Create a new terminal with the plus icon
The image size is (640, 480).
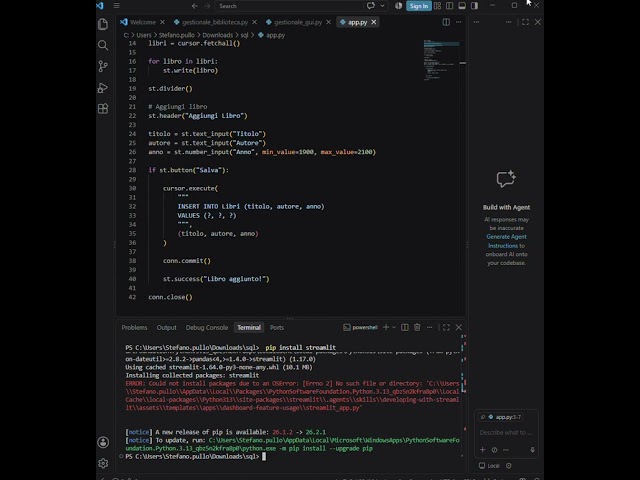point(386,327)
